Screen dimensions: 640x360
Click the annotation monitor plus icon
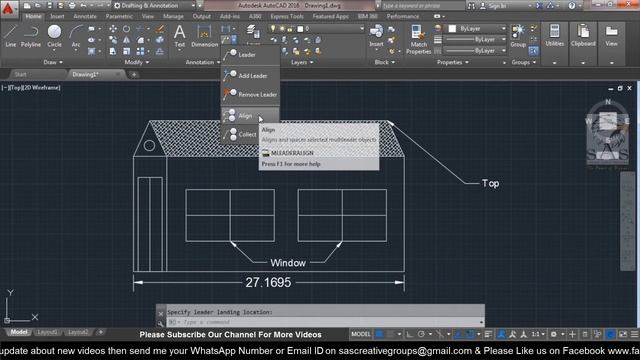coord(572,334)
